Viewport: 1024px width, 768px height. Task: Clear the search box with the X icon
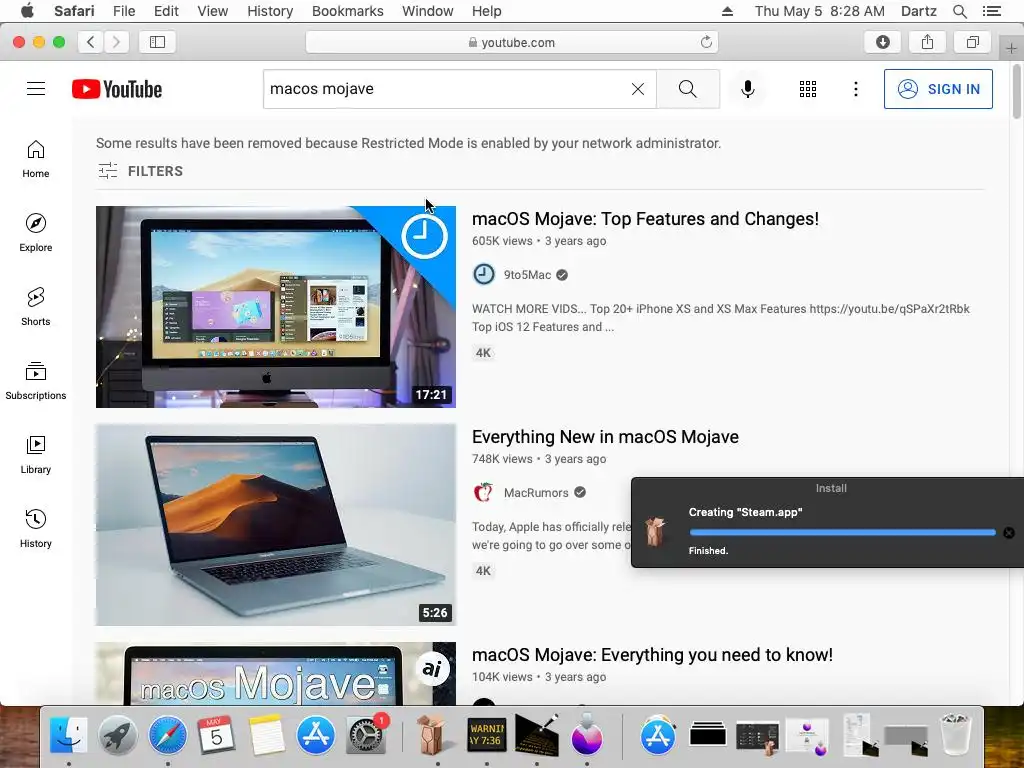638,89
